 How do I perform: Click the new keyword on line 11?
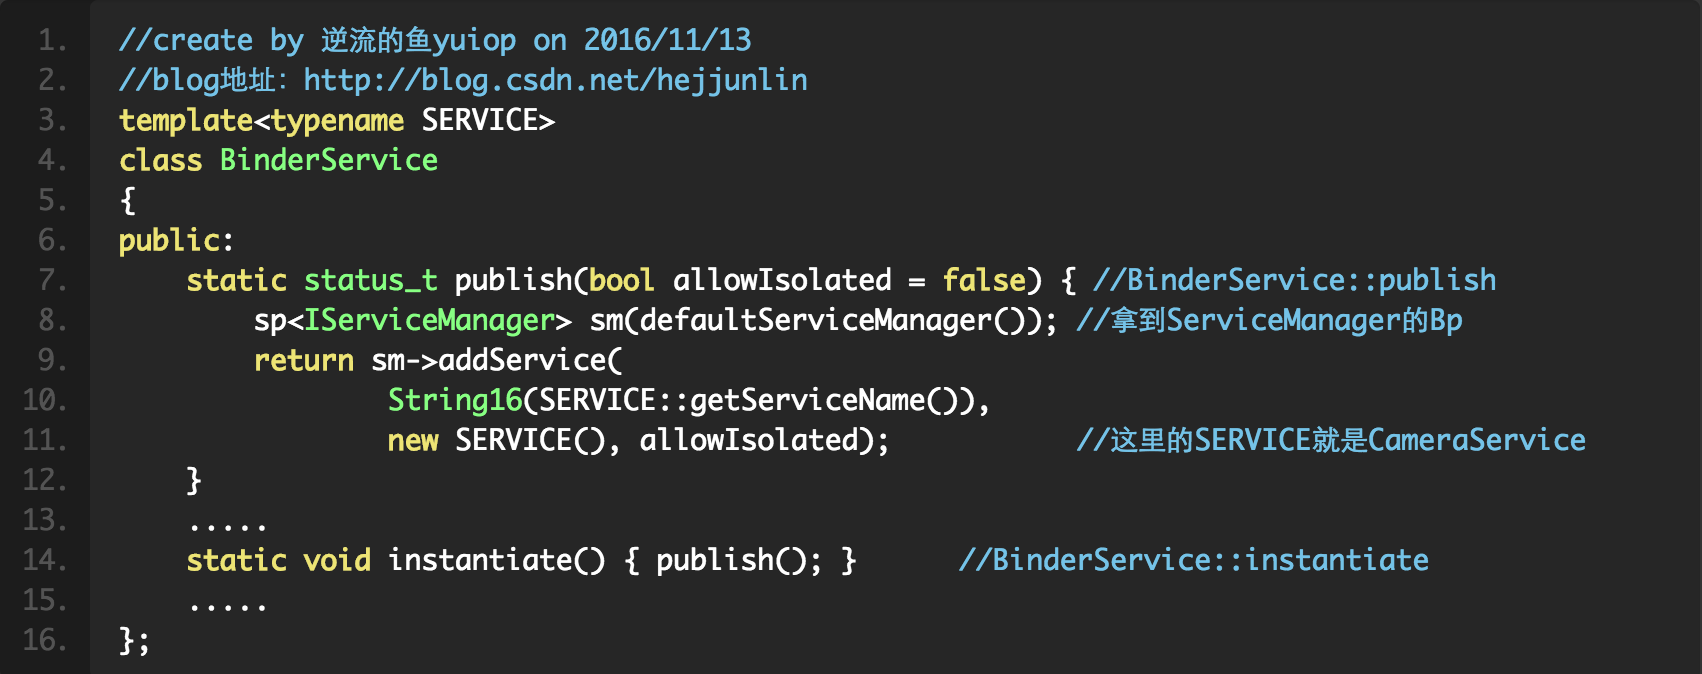[x=413, y=440]
